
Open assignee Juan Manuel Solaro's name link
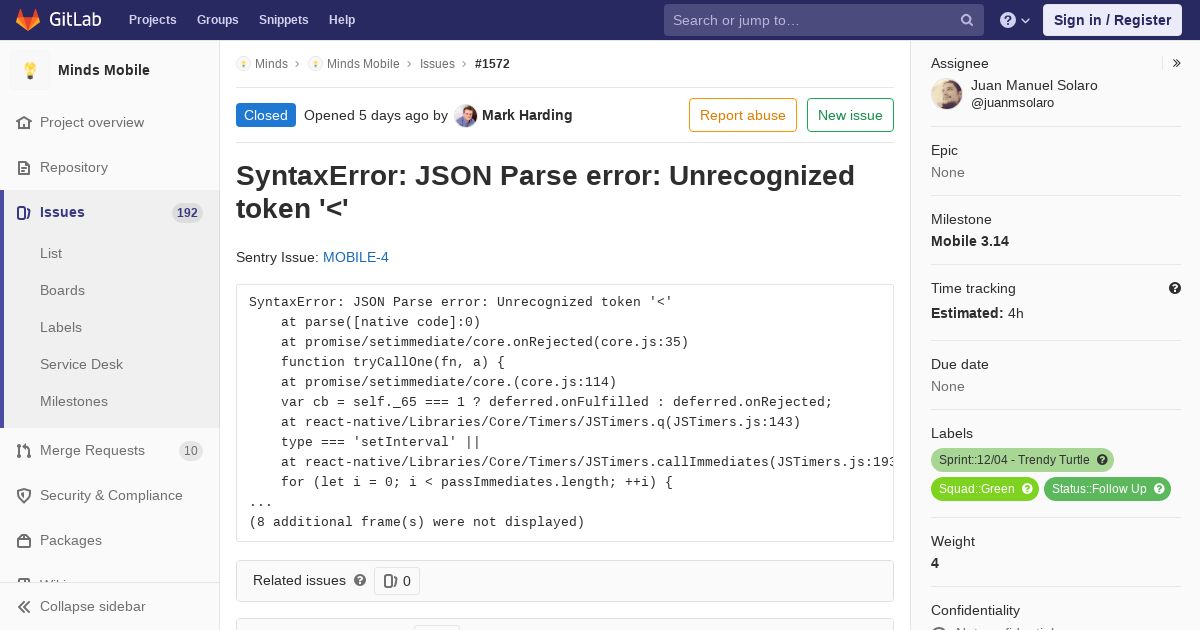pyautogui.click(x=1034, y=85)
